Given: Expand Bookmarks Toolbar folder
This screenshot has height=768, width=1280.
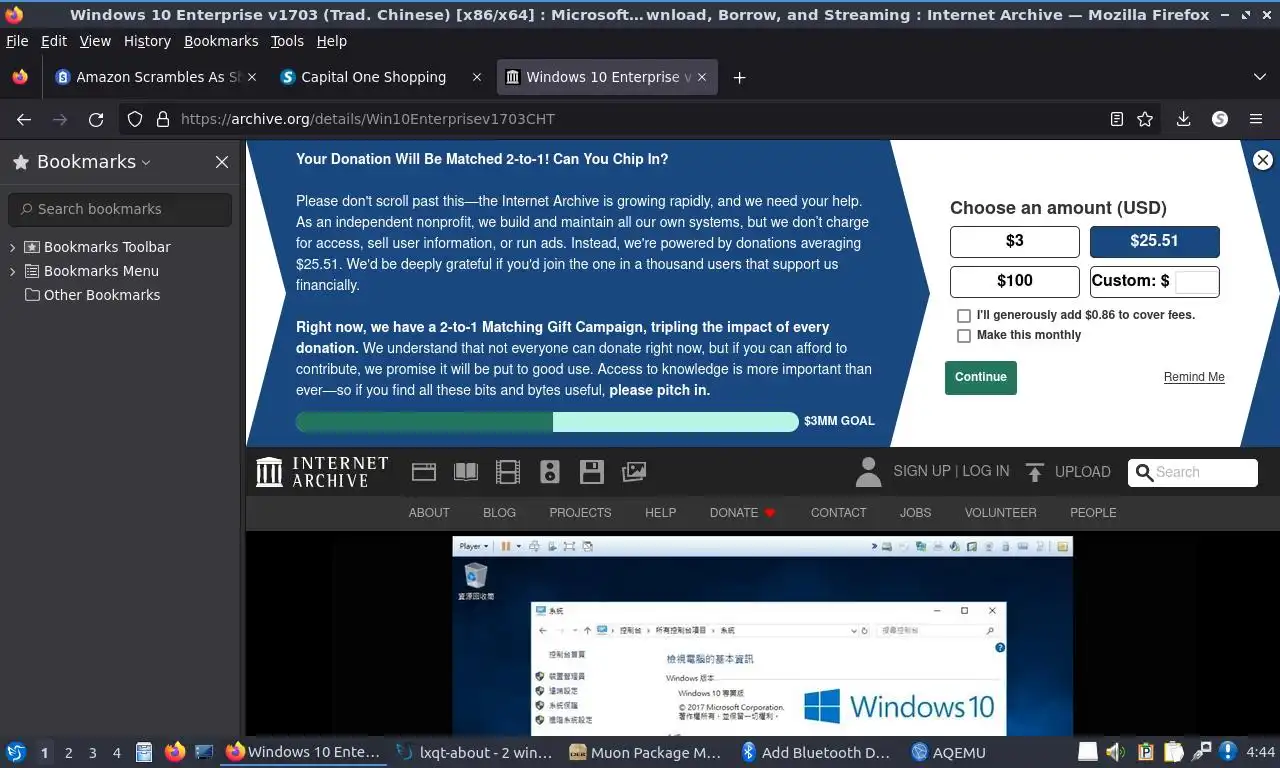Looking at the screenshot, I should click(13, 247).
